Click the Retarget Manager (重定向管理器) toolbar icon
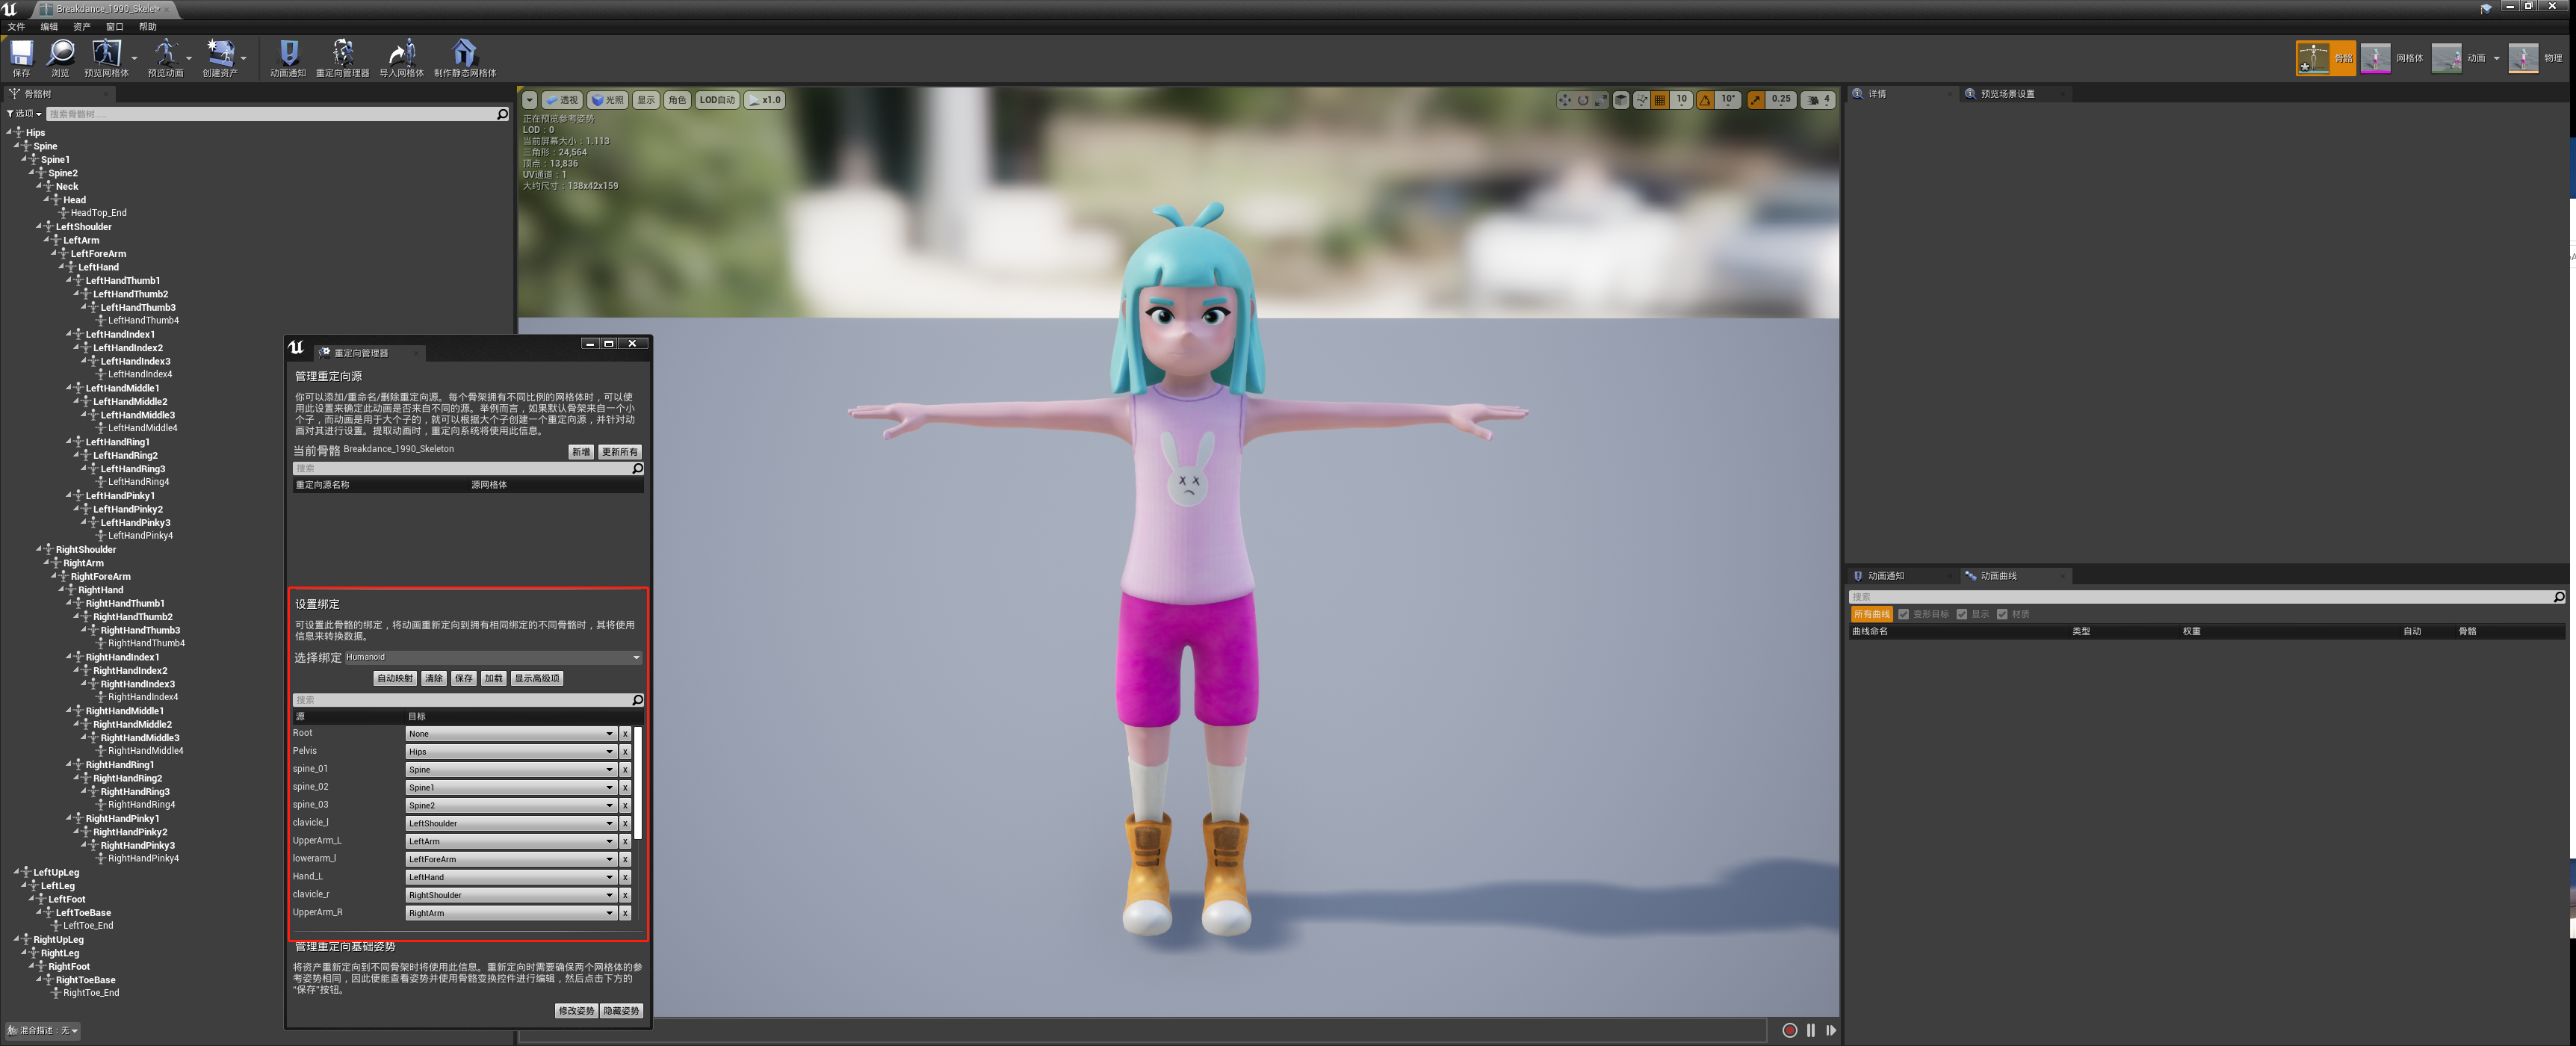The width and height of the screenshot is (2576, 1046). 342,53
